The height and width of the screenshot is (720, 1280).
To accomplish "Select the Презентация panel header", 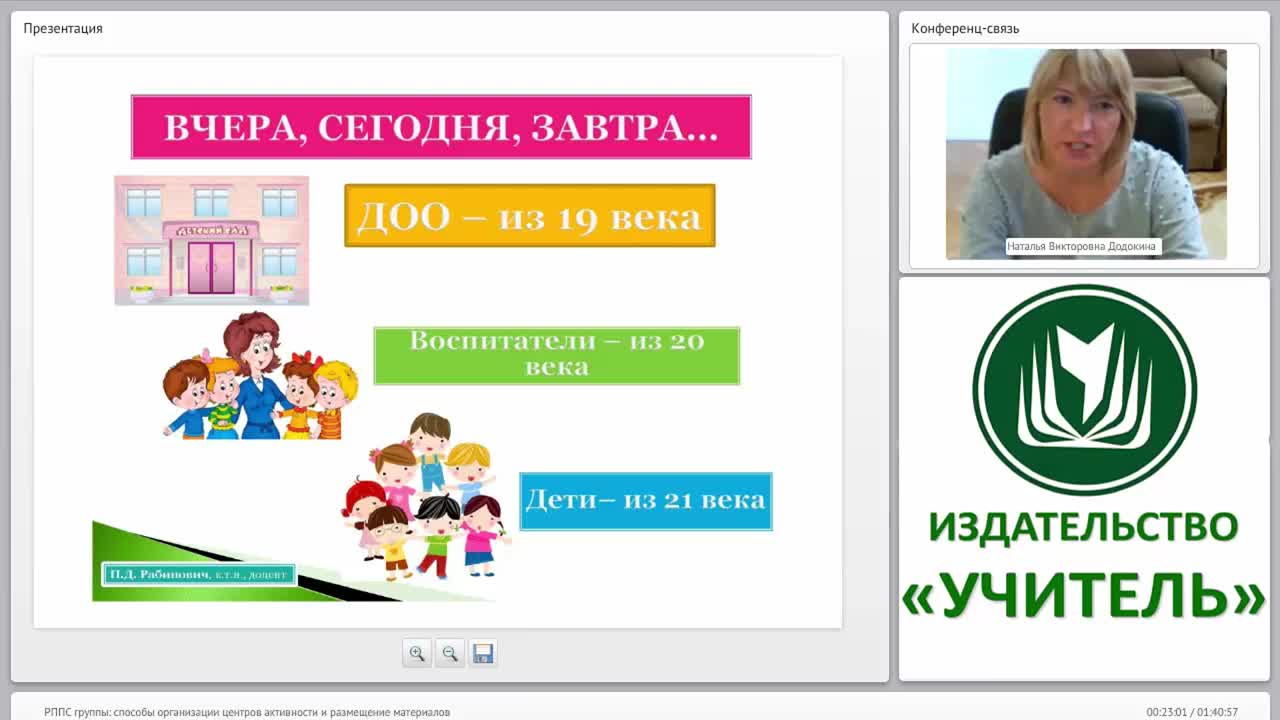I will point(63,28).
